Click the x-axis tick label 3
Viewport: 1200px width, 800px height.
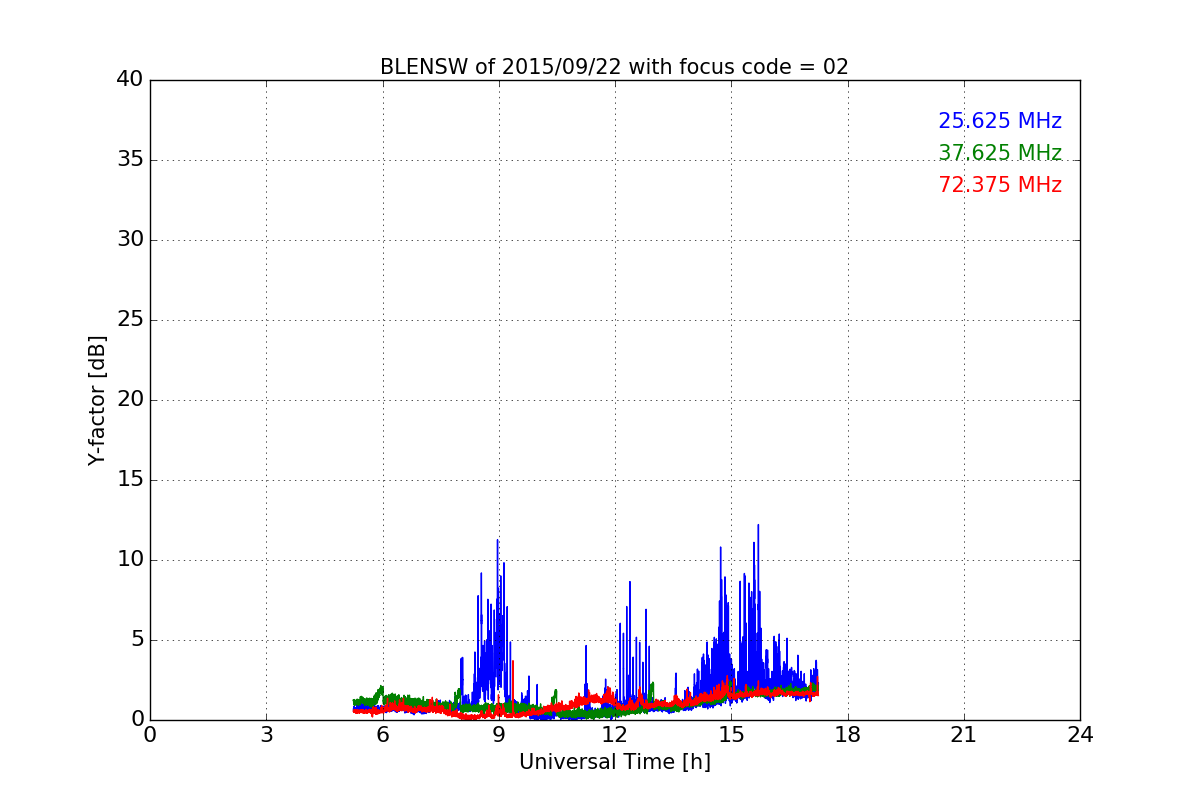click(266, 734)
